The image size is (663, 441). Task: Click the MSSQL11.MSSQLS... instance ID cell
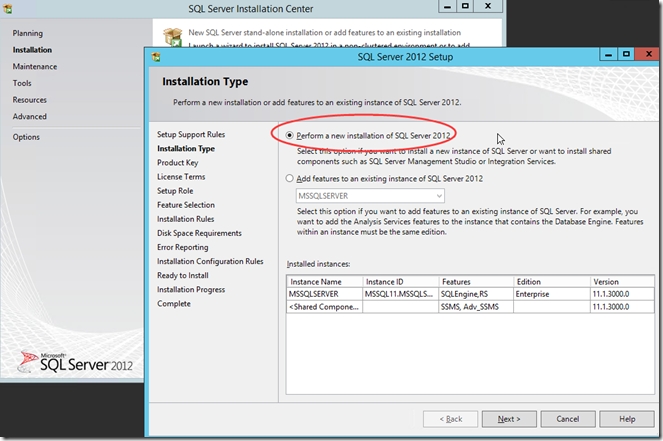point(400,294)
